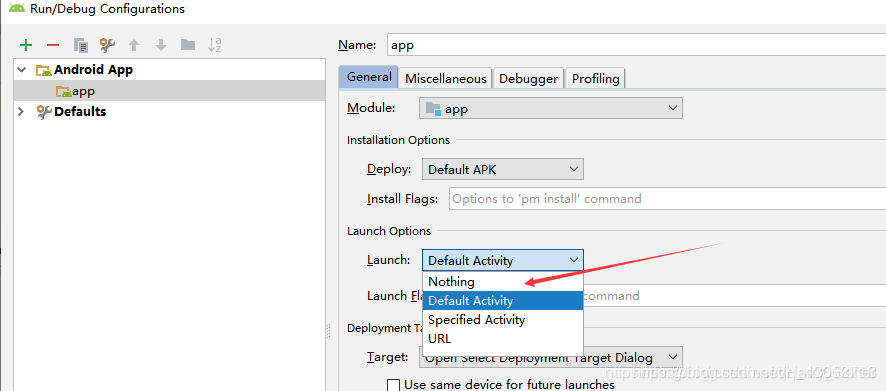This screenshot has height=391, width=886.
Task: Open the Debugger tab
Action: pos(528,79)
